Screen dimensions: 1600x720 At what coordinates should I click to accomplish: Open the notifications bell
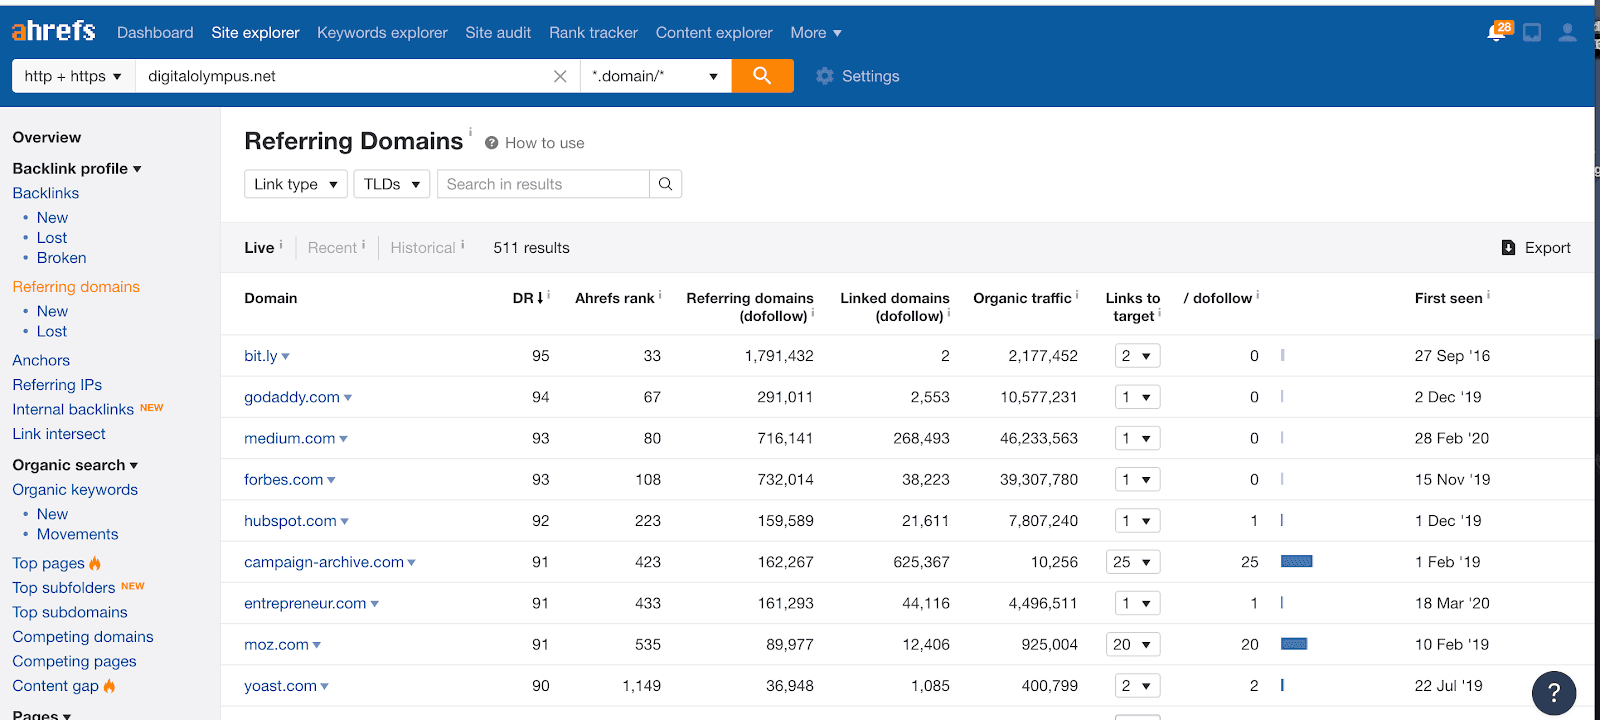(x=1496, y=33)
